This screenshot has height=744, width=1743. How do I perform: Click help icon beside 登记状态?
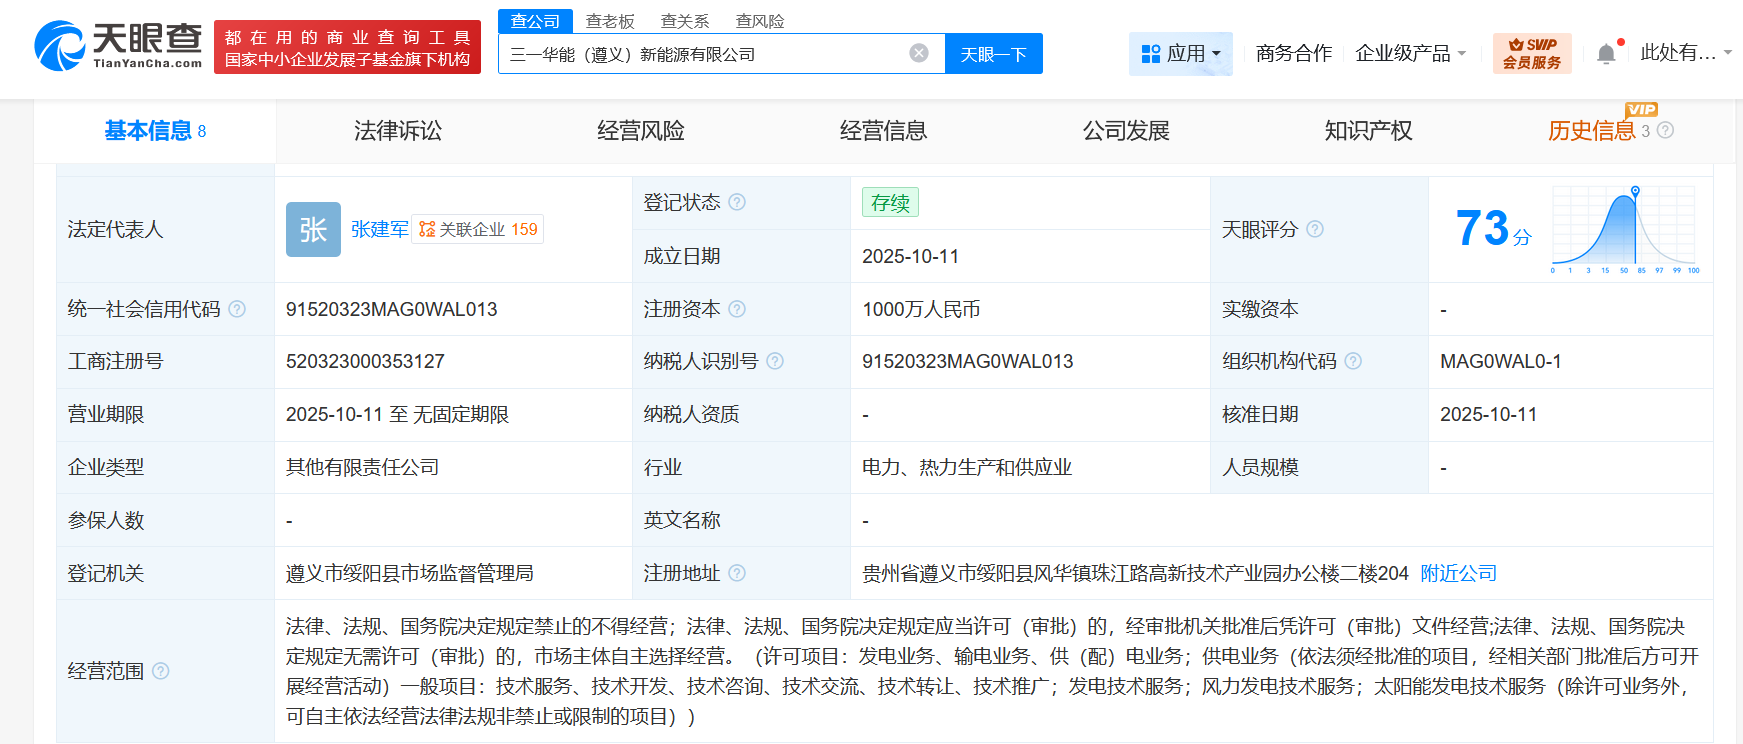pyautogui.click(x=737, y=202)
